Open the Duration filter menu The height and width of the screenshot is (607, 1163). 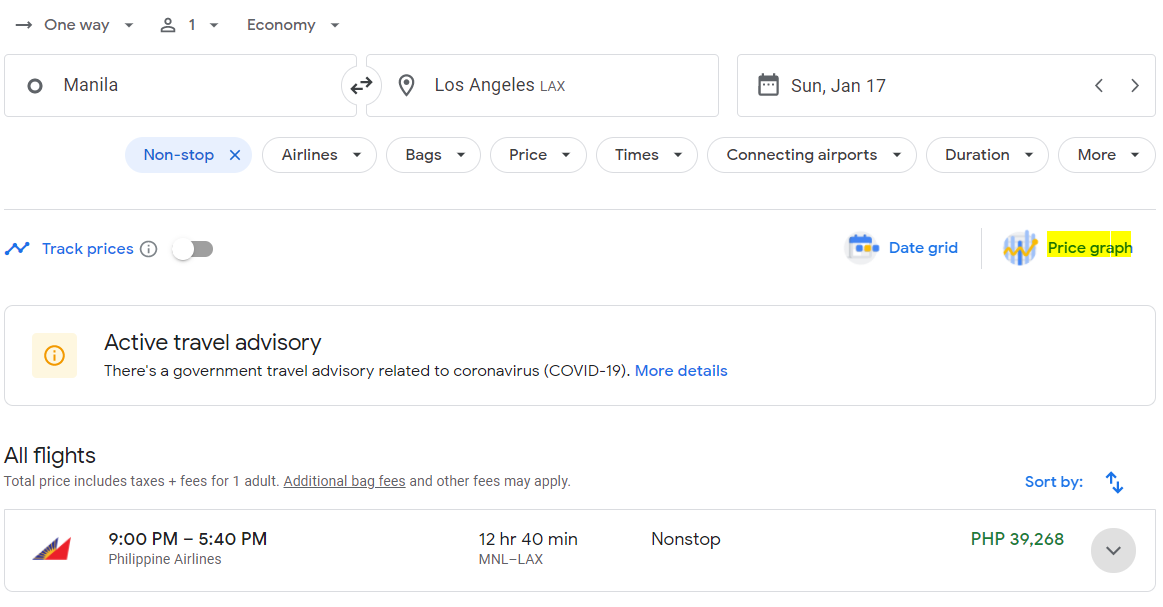tap(987, 155)
